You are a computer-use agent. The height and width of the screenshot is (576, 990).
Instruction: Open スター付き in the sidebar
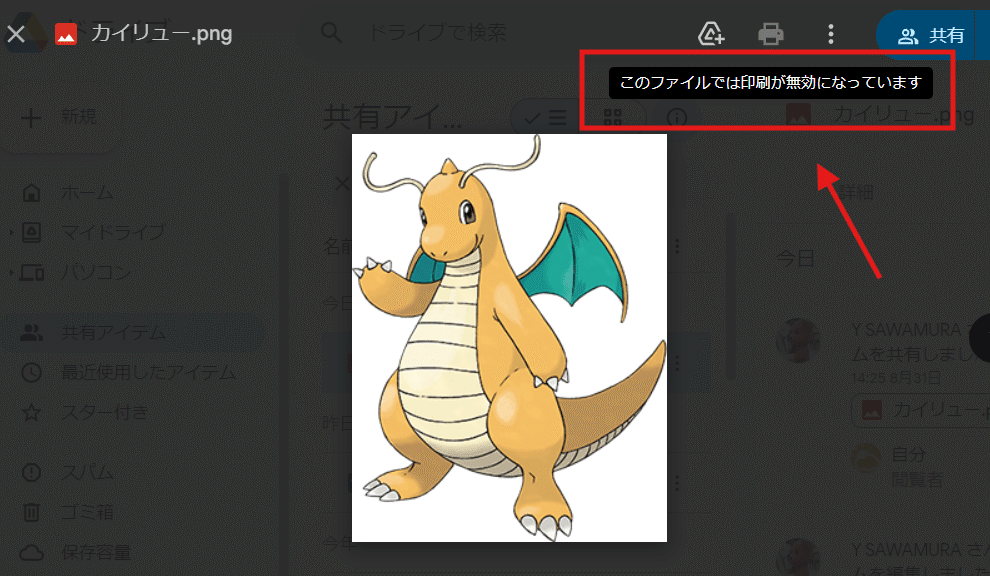point(104,412)
